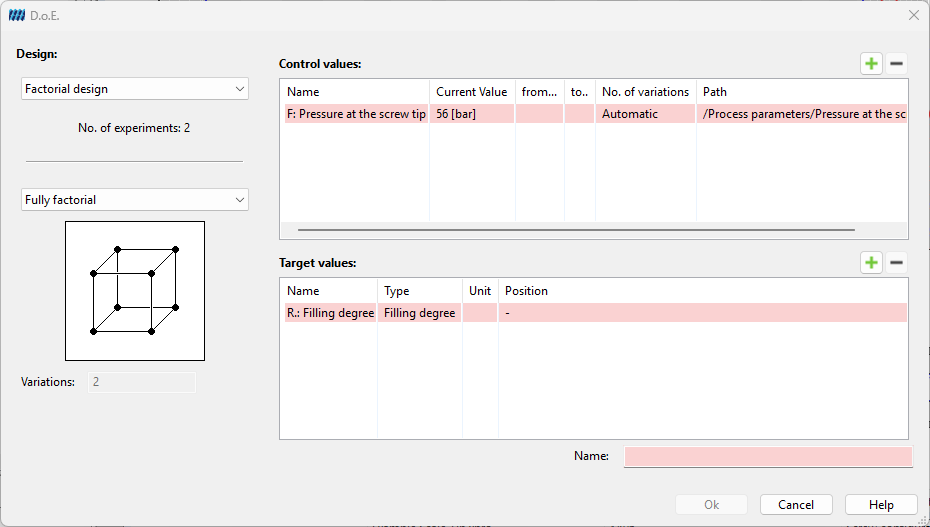Image resolution: width=930 pixels, height=527 pixels.
Task: Click the Cancel button
Action: [796, 505]
